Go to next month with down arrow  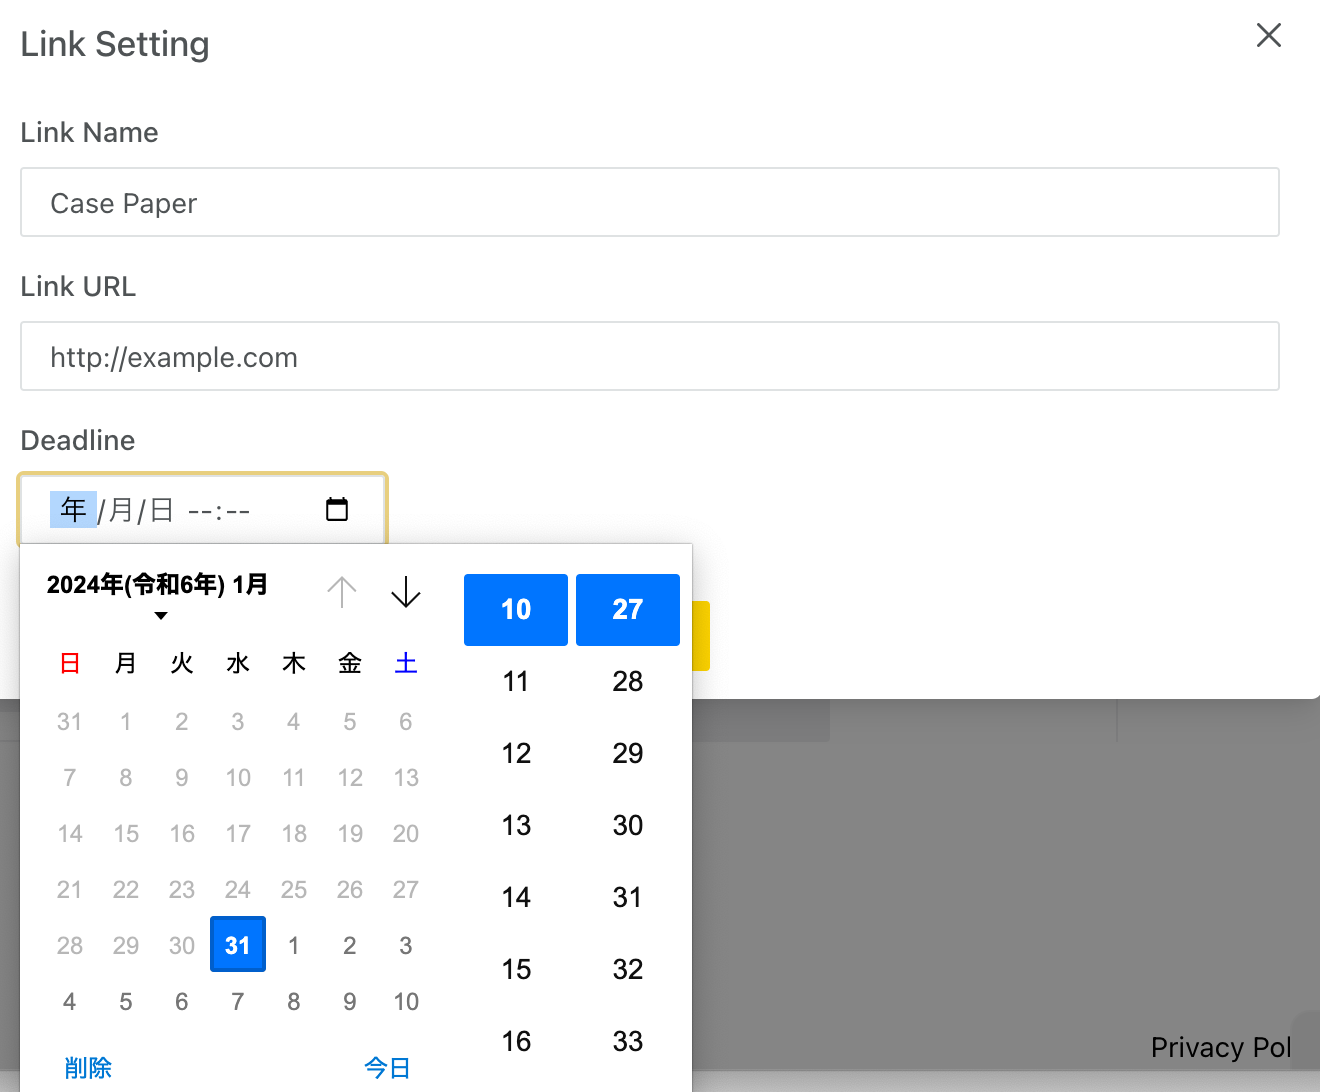[405, 592]
